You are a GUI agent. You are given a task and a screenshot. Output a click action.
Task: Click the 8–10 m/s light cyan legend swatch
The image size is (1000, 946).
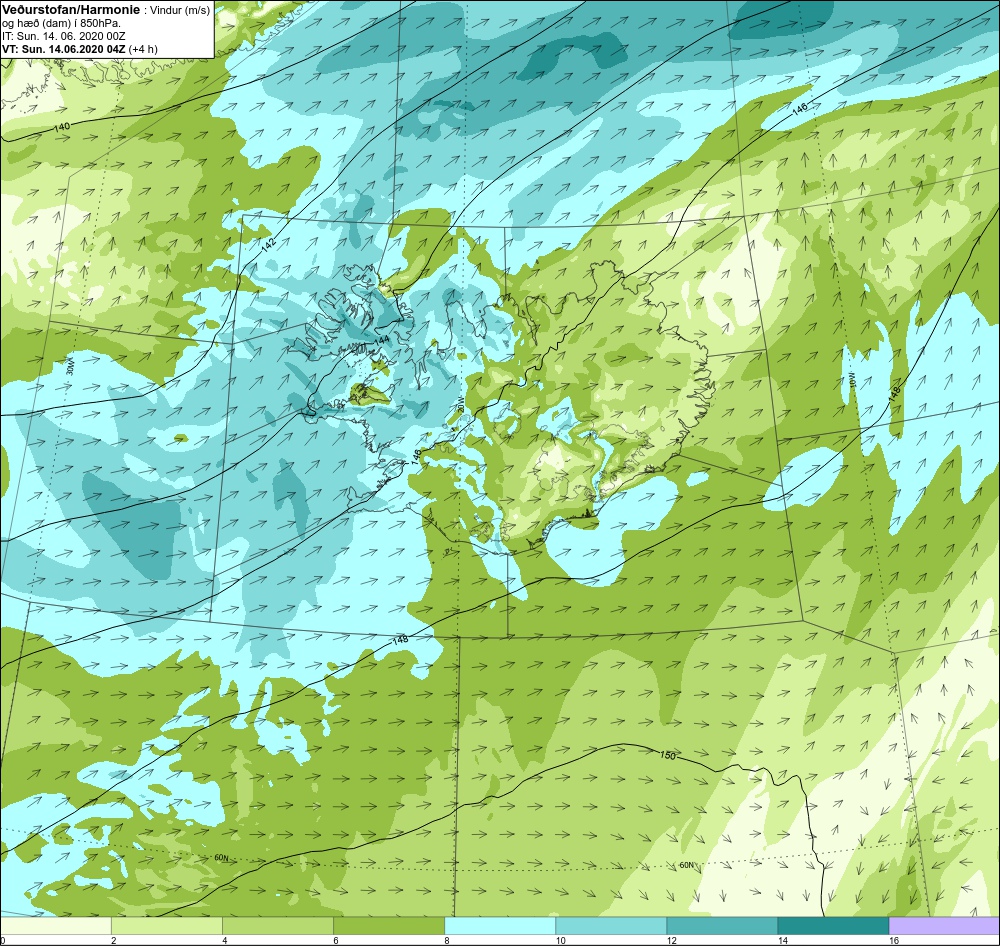click(x=500, y=926)
